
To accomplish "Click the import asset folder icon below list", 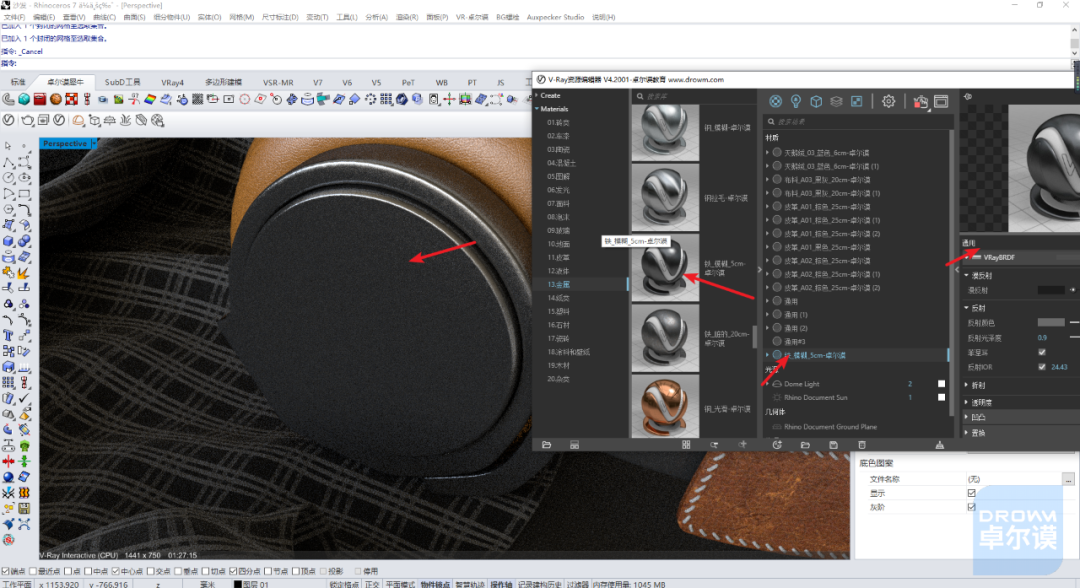I will [805, 445].
